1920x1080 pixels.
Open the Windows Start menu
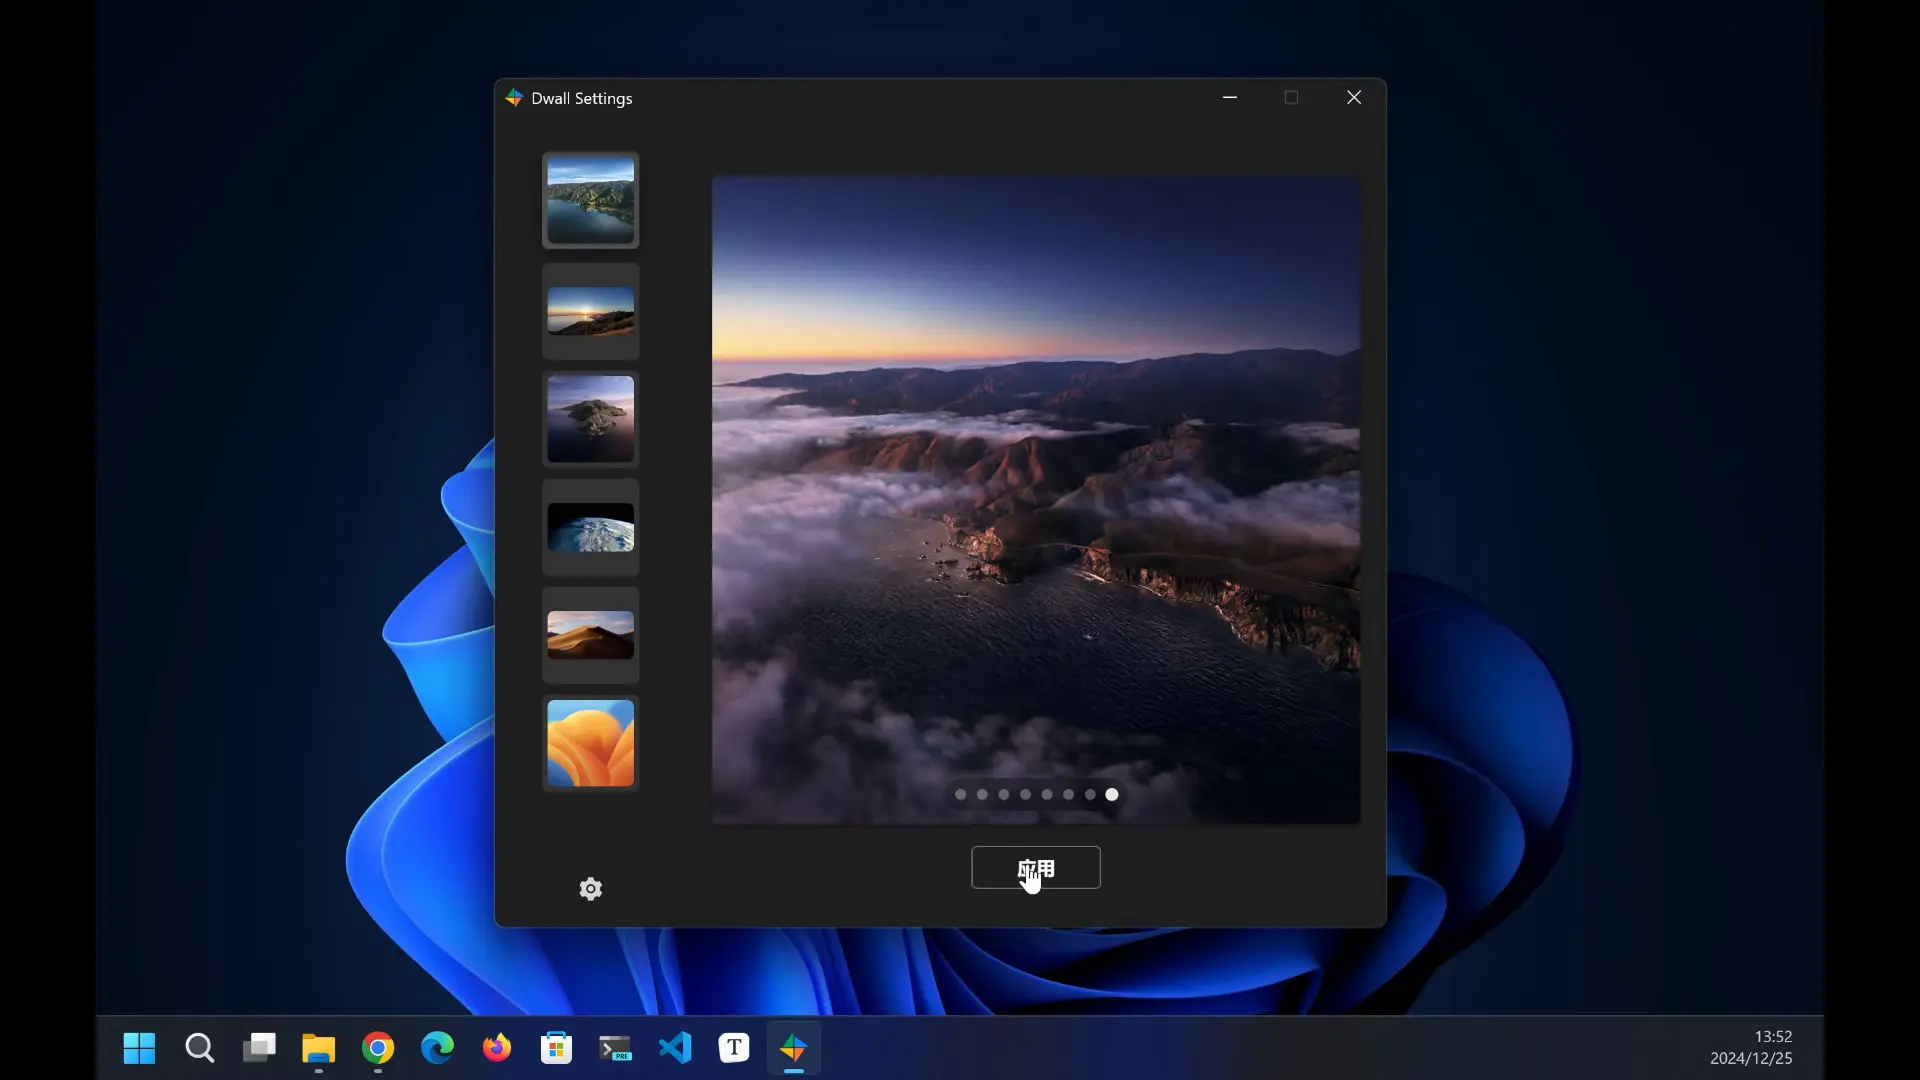pyautogui.click(x=139, y=1048)
